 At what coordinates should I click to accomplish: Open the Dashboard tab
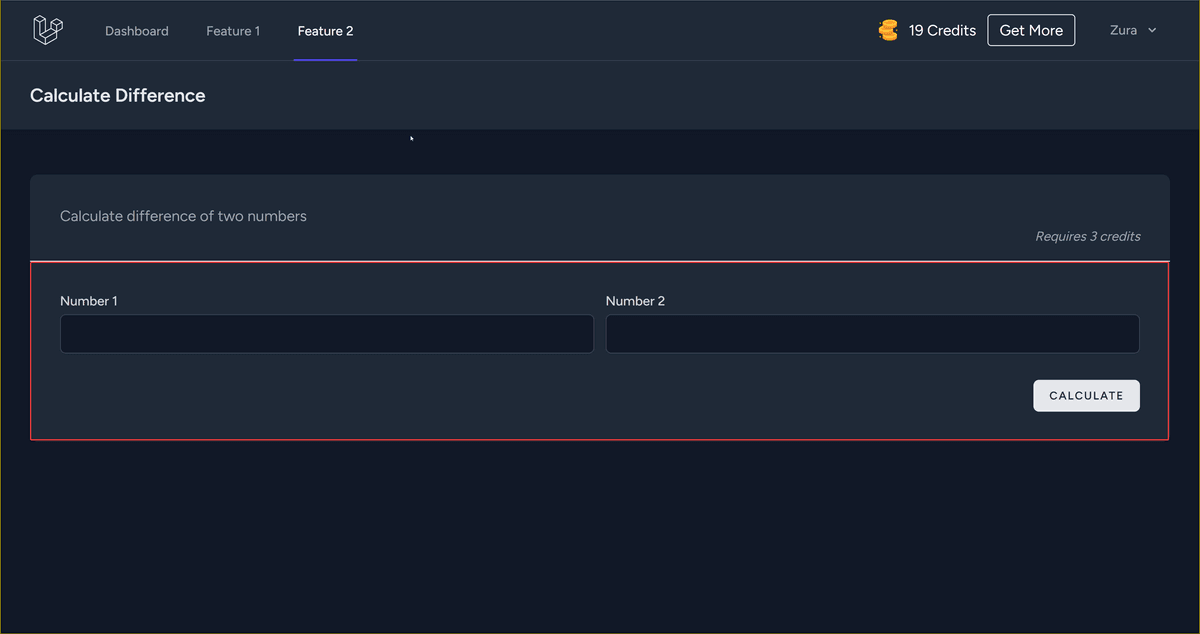137,31
